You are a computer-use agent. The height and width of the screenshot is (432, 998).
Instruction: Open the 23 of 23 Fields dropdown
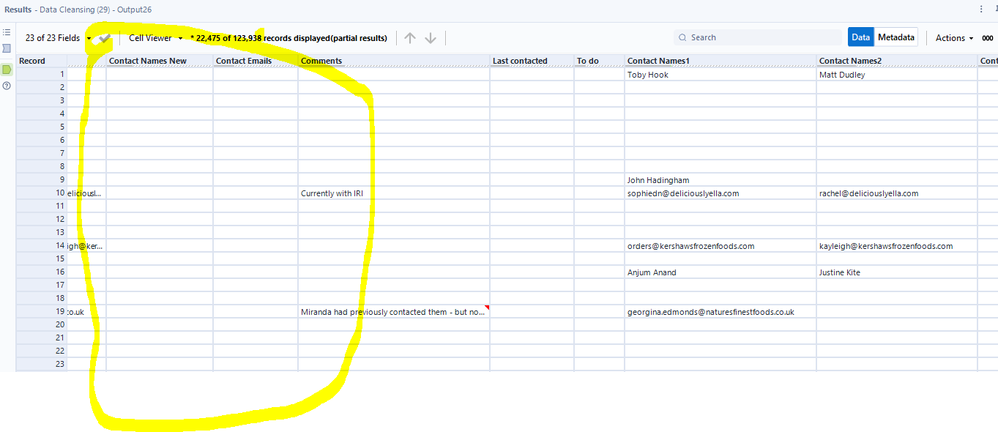[58, 38]
